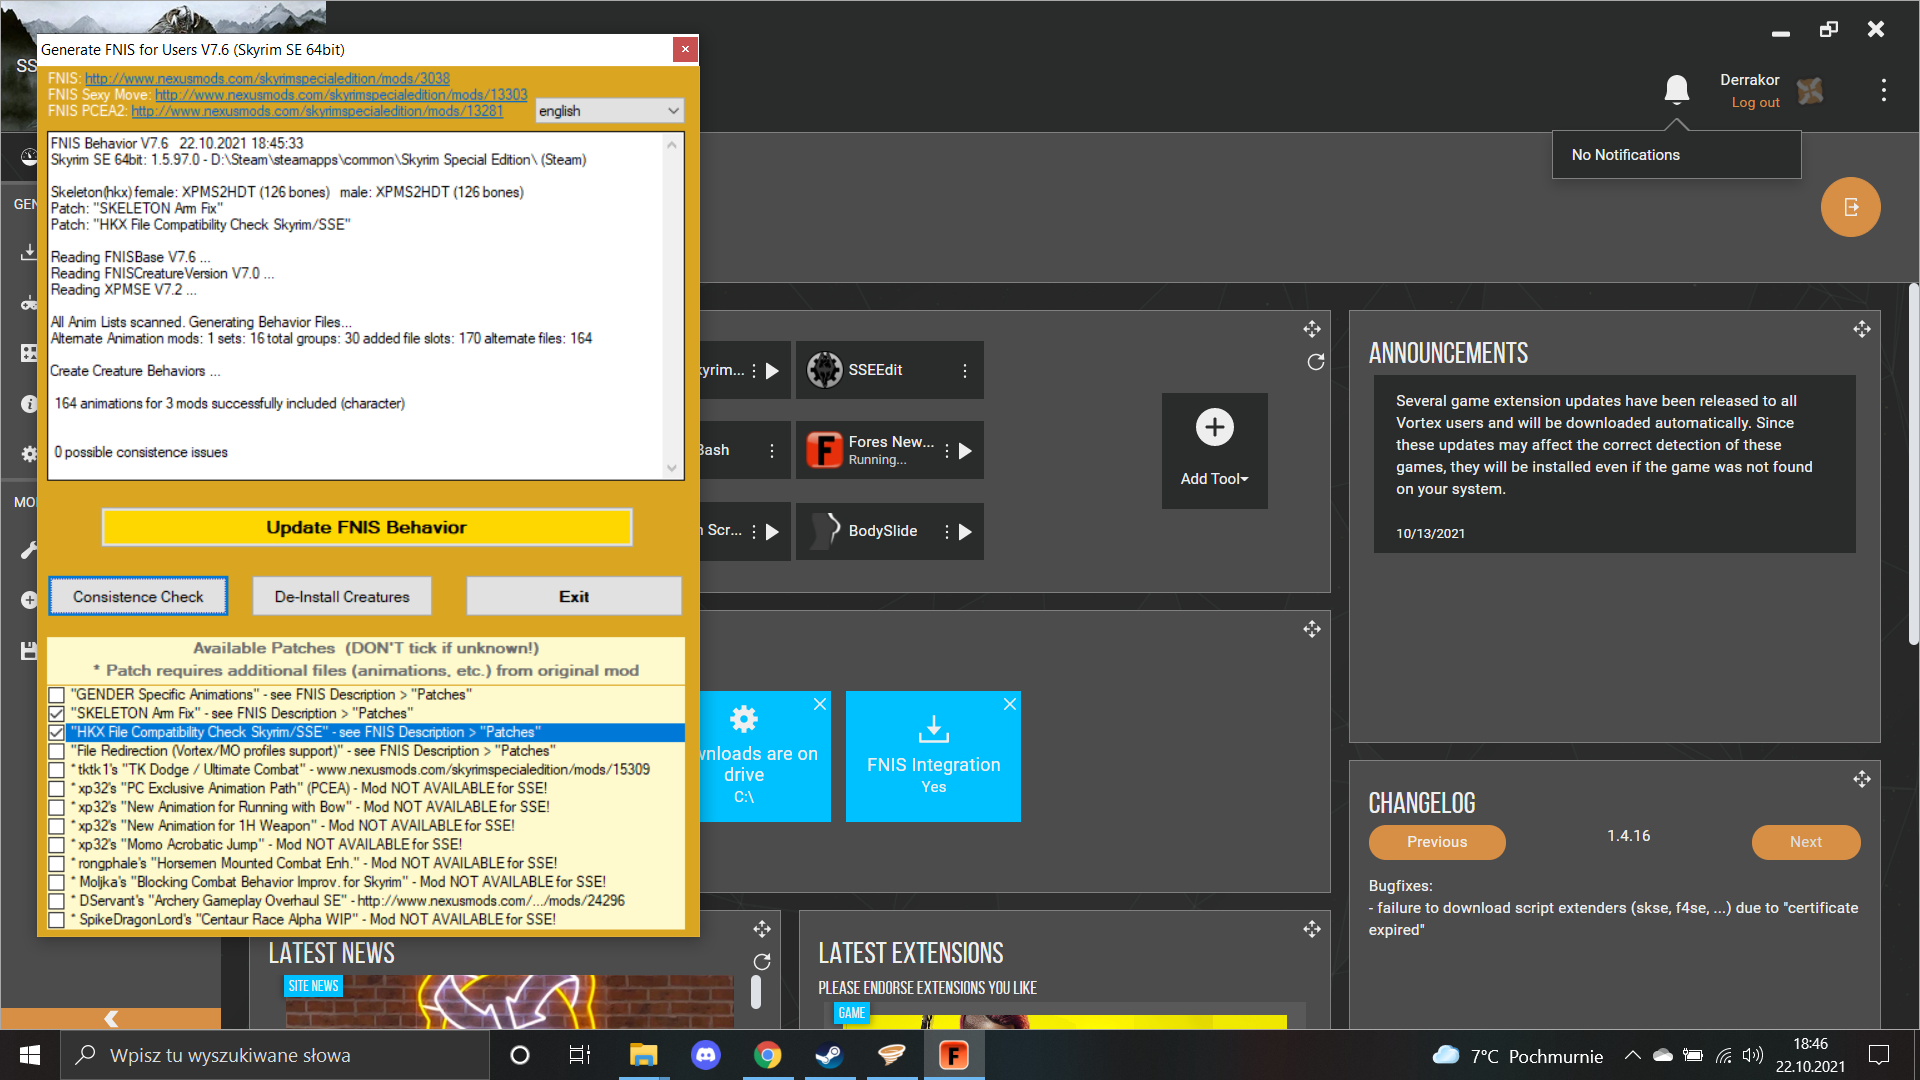1920x1080 pixels.
Task: Click the Exit button in FNIS
Action: point(574,596)
